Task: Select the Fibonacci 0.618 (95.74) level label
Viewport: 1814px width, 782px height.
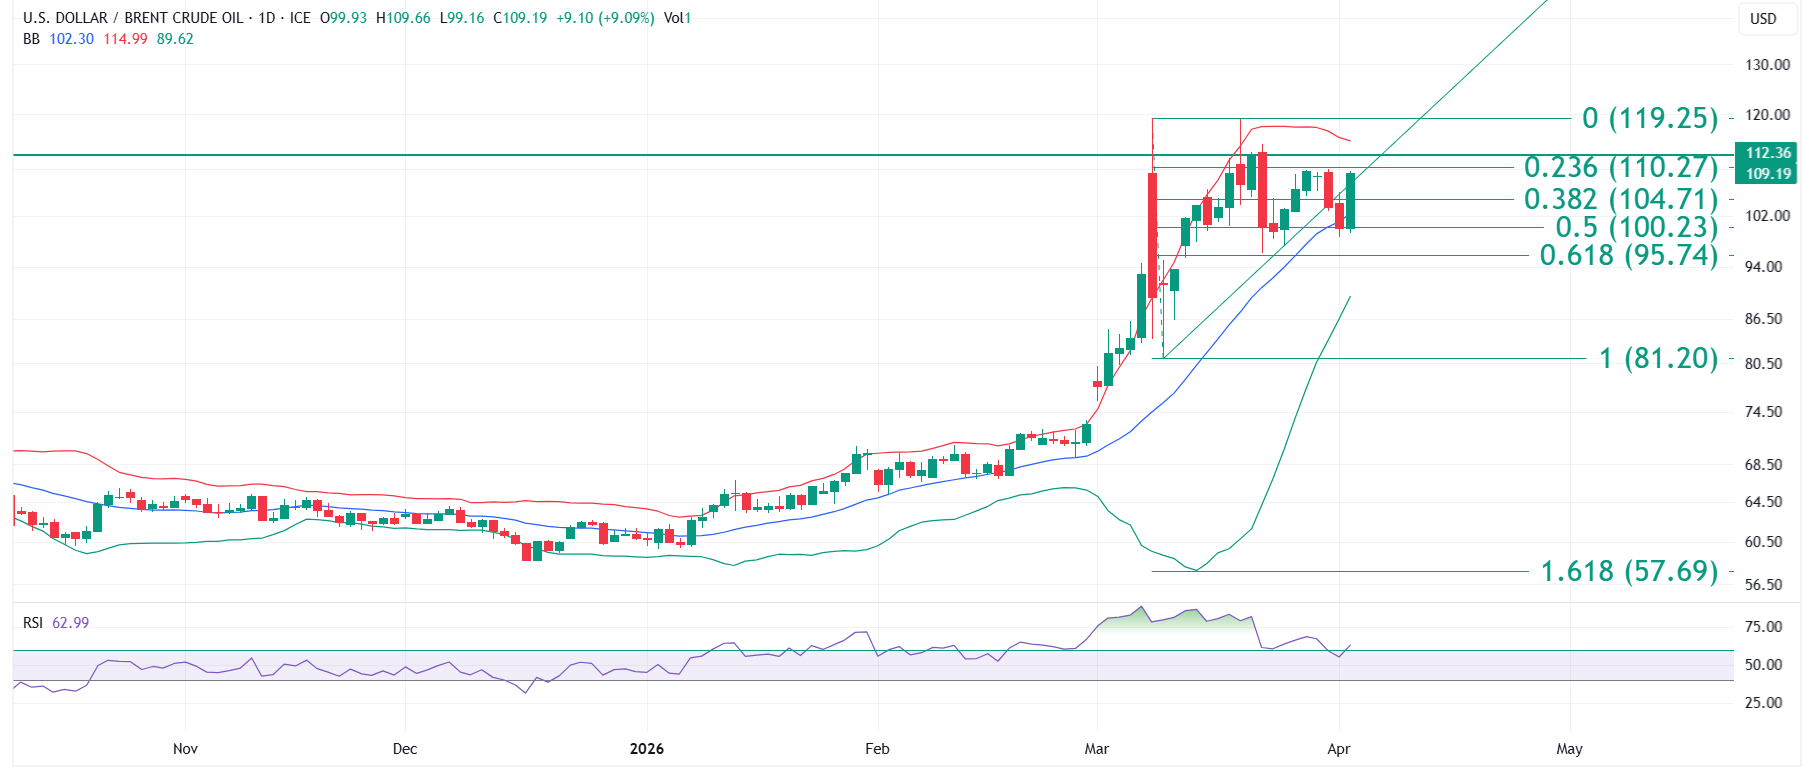Action: click(1628, 255)
